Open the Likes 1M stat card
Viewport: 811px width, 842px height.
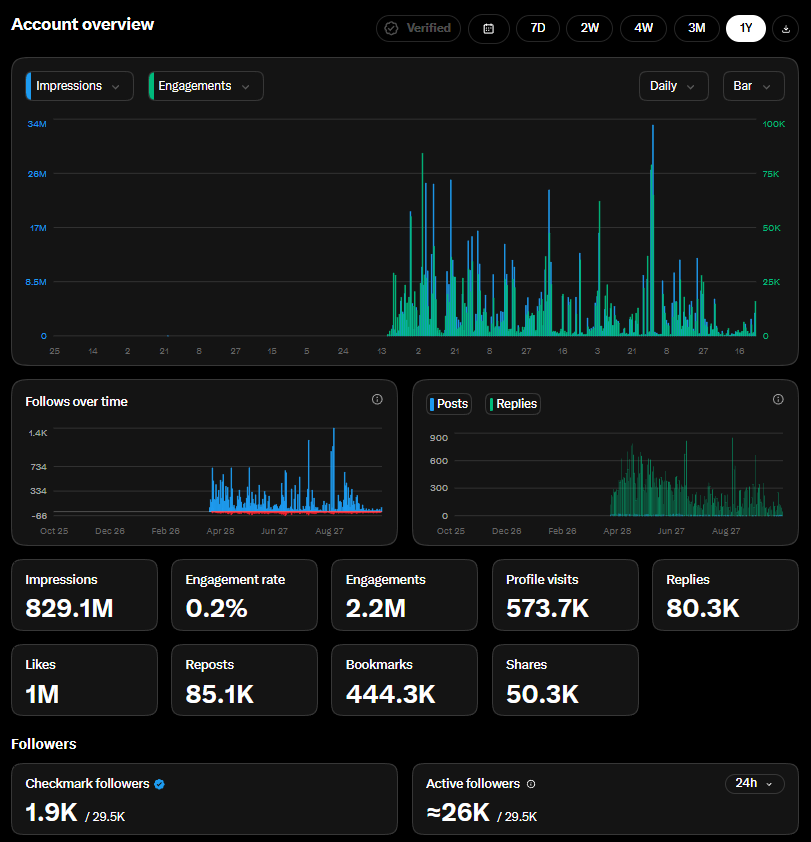84,680
